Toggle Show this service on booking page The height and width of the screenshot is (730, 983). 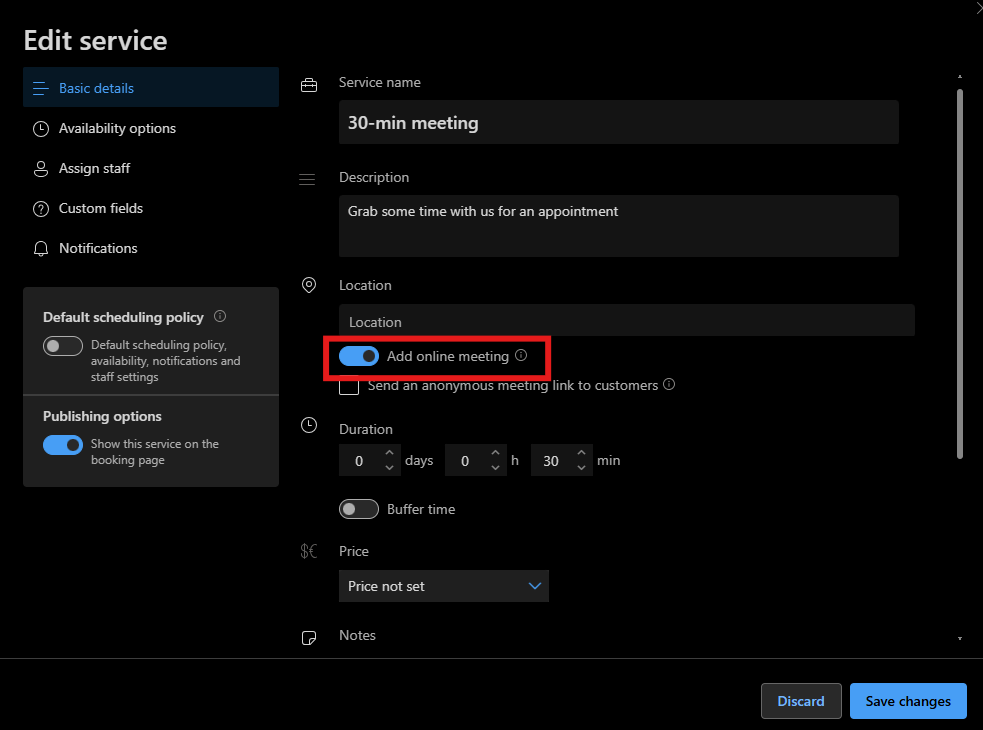pyautogui.click(x=63, y=445)
